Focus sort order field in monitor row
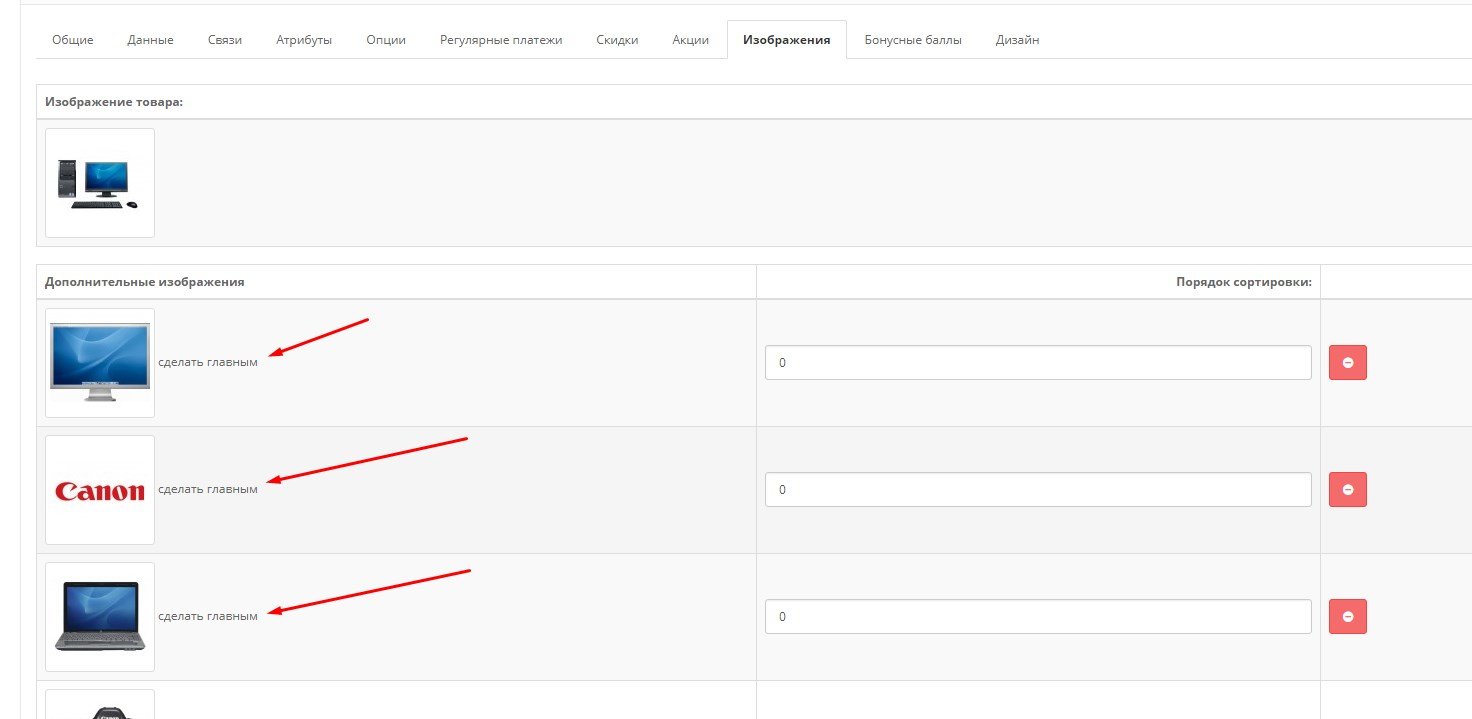1472x719 pixels. 1038,363
